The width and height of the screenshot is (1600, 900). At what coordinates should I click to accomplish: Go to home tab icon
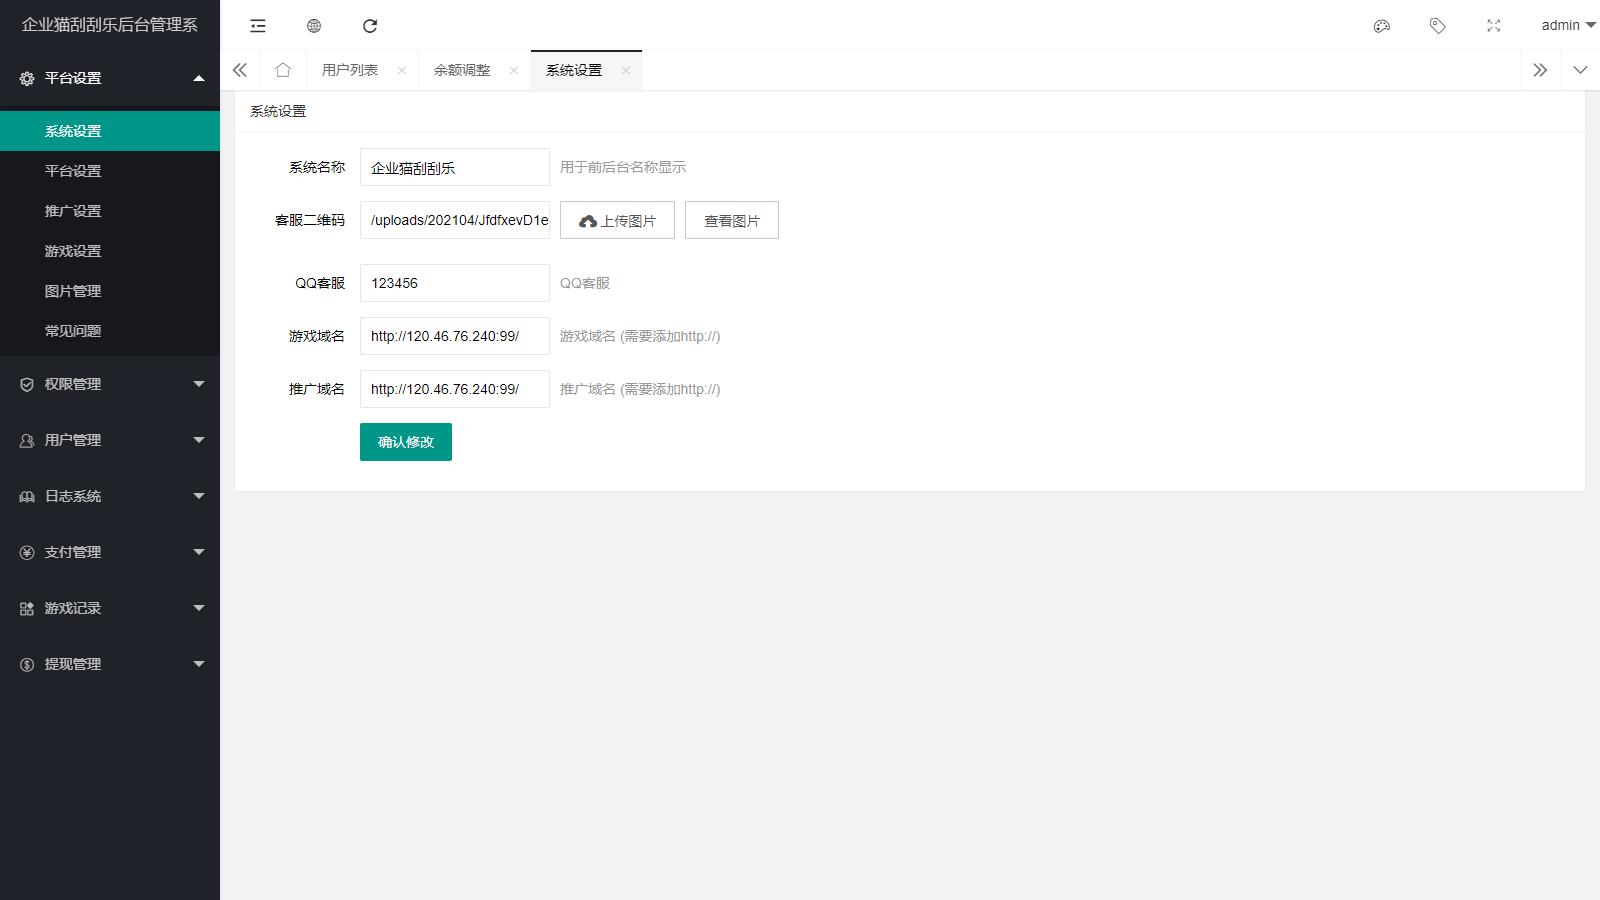click(x=283, y=70)
